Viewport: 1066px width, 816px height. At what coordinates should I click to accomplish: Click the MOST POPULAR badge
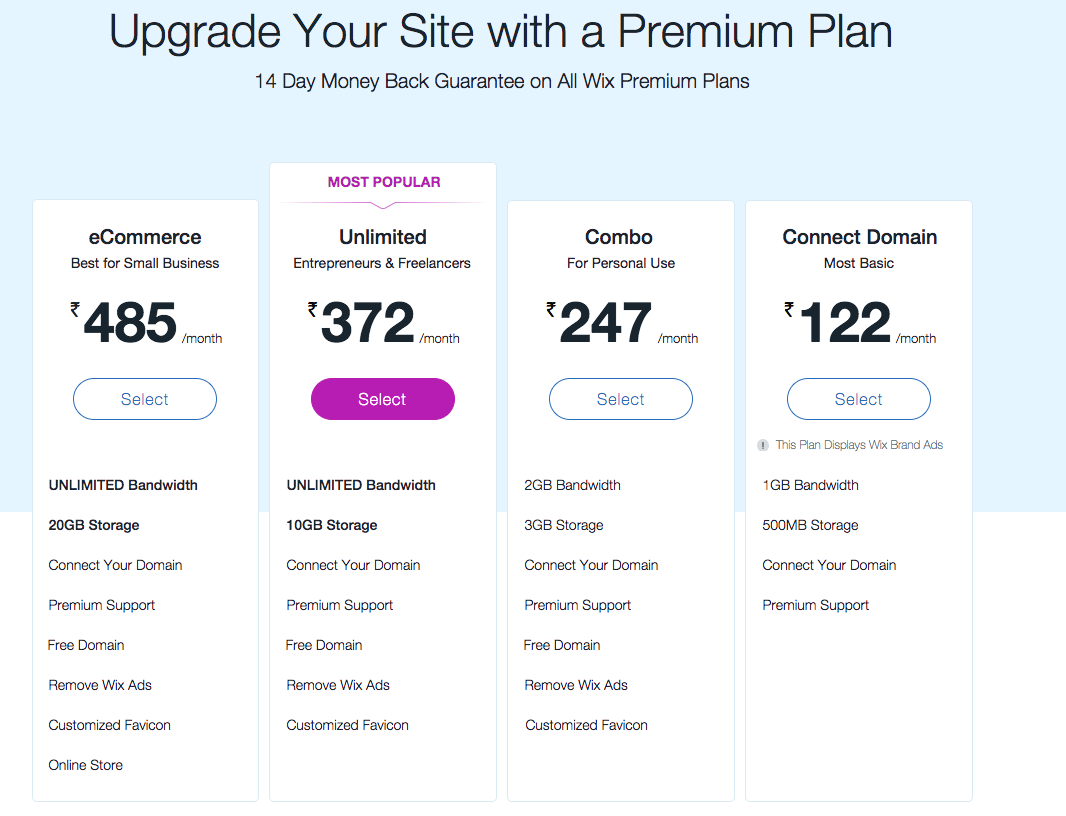pyautogui.click(x=384, y=182)
